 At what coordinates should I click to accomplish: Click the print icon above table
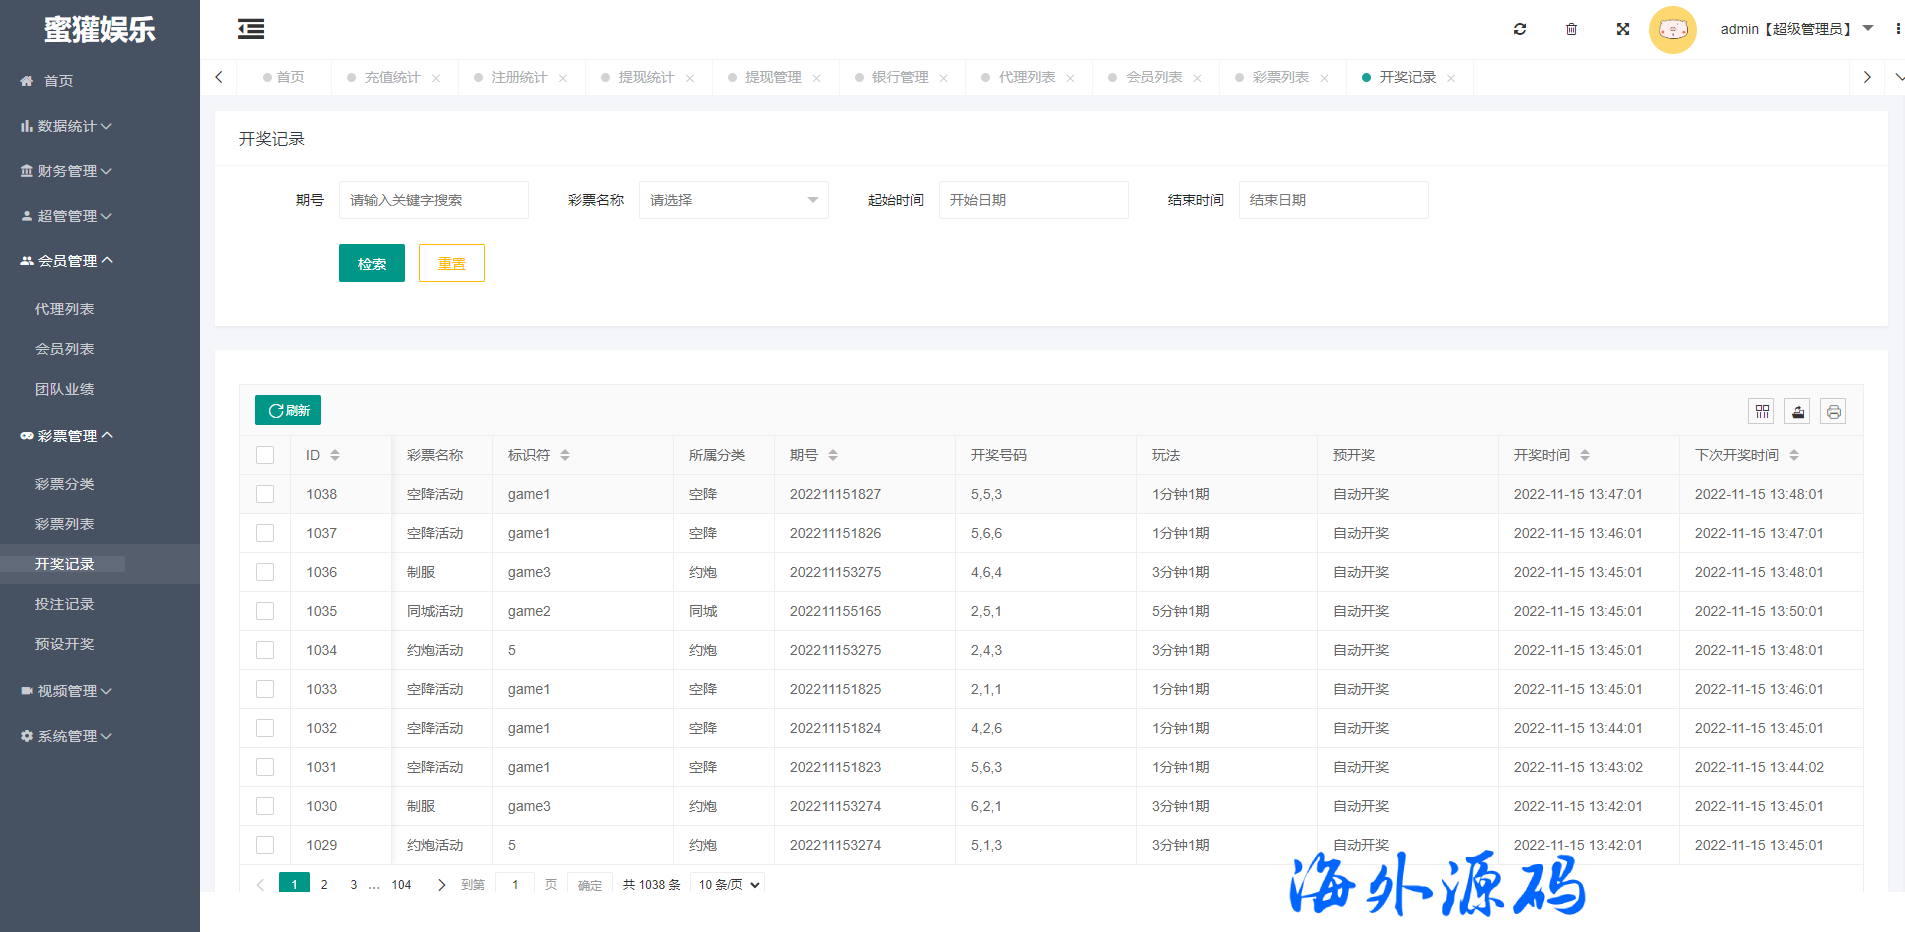[1832, 411]
